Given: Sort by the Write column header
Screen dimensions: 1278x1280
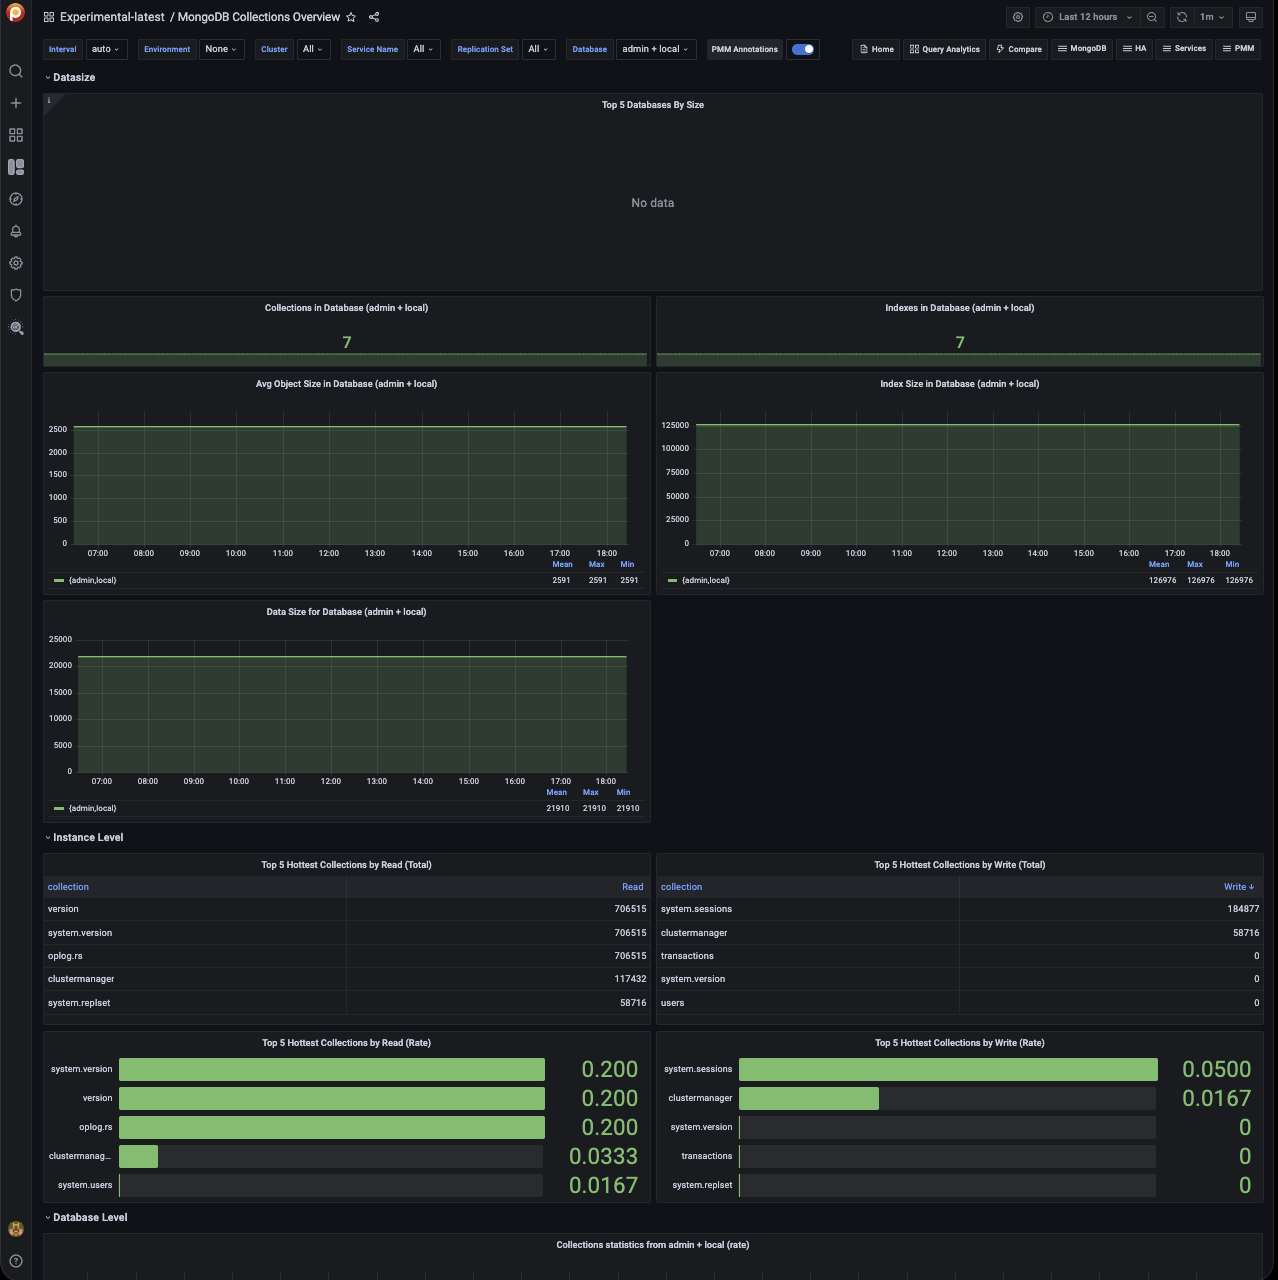Looking at the screenshot, I should coord(1237,887).
